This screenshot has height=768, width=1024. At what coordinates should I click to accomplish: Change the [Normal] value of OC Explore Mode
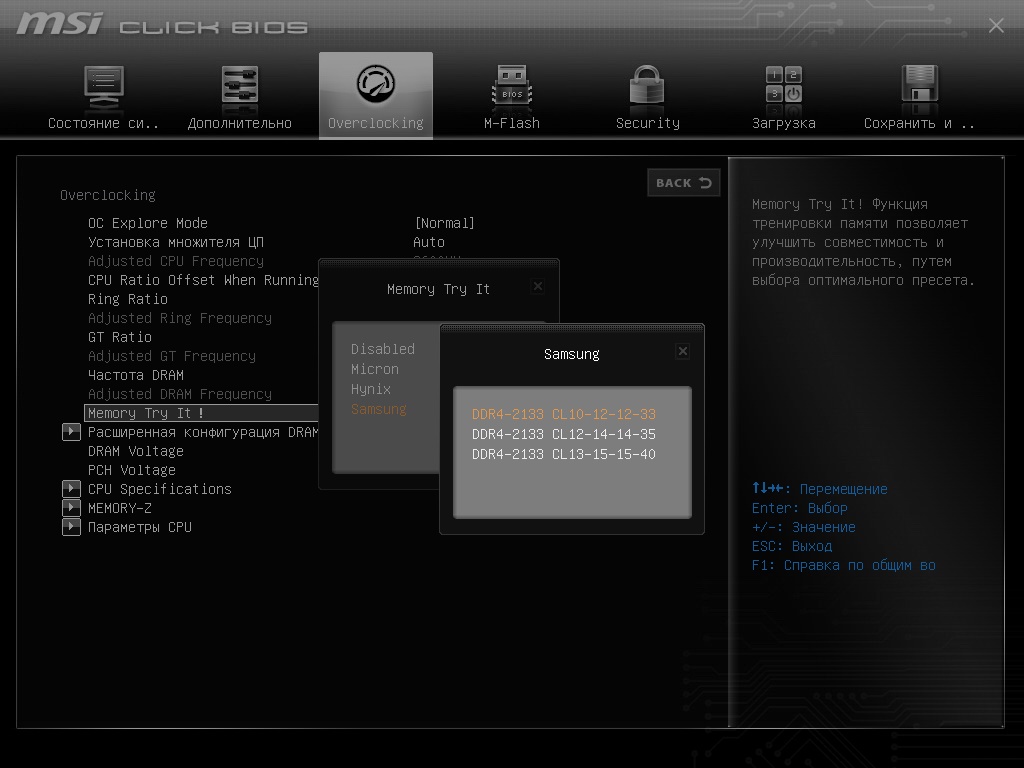click(445, 223)
